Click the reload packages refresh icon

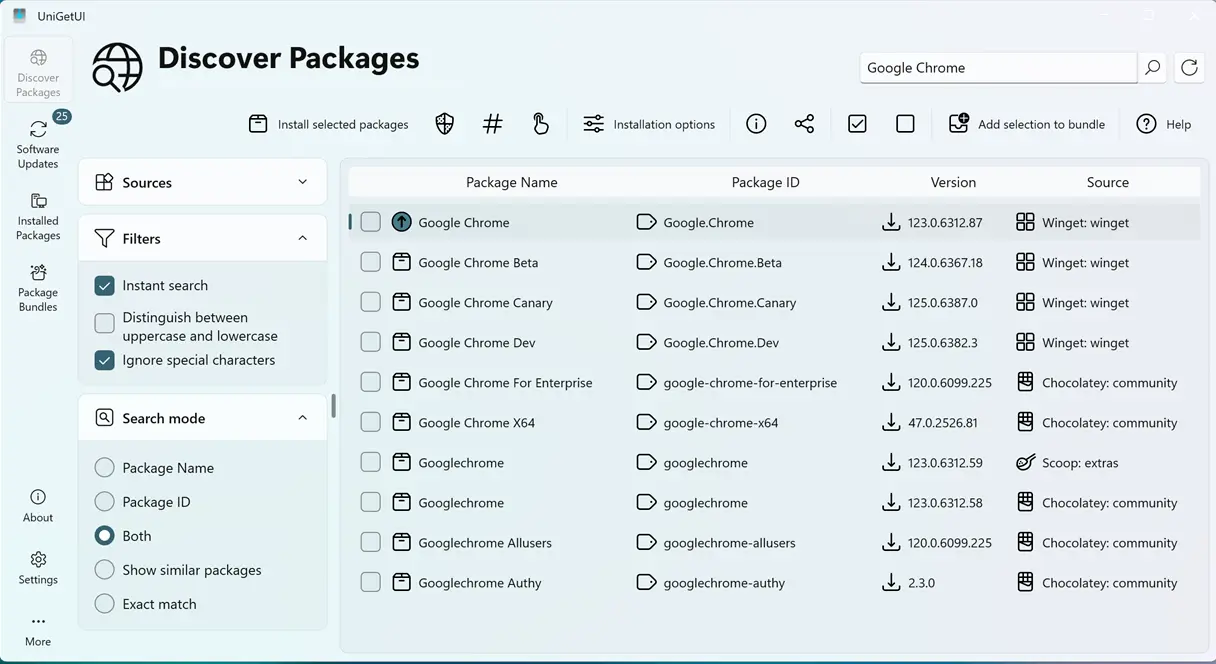[1189, 68]
